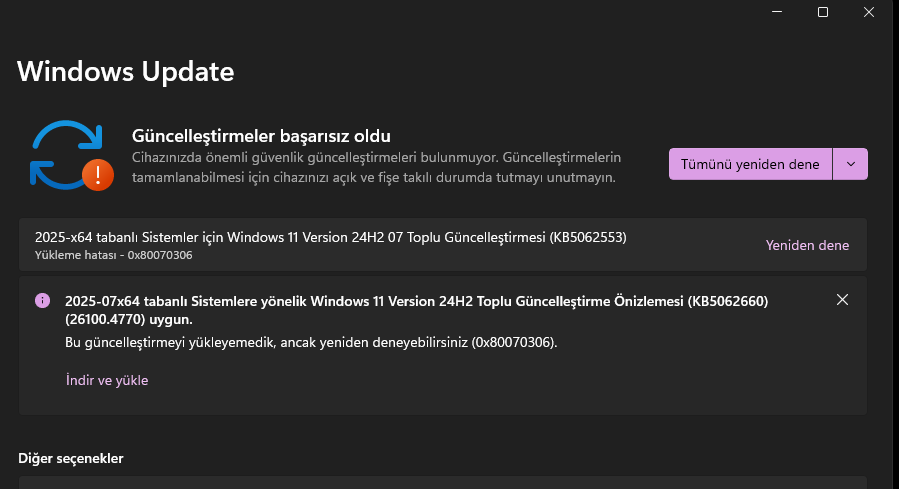Click the KB5062553 cumulative update title
899x489 pixels.
pos(331,237)
